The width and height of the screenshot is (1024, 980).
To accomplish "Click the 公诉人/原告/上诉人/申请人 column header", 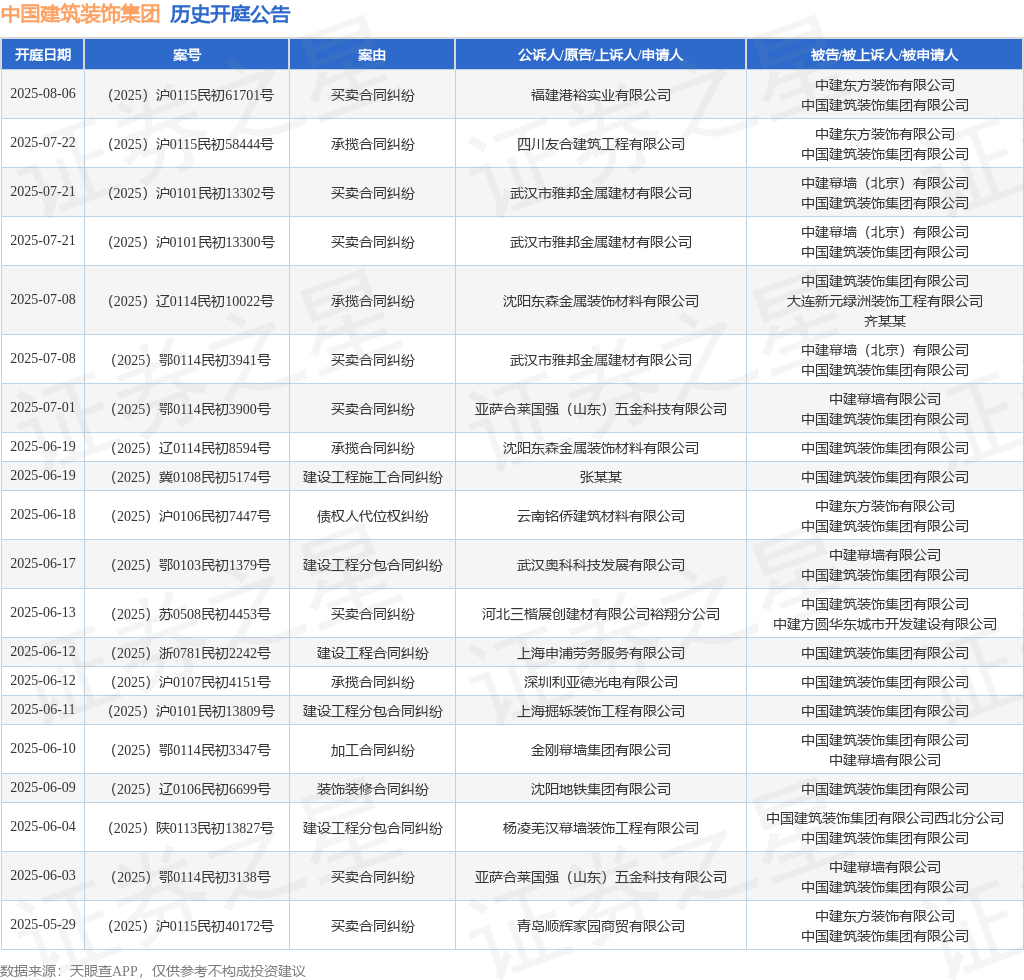I will point(601,55).
